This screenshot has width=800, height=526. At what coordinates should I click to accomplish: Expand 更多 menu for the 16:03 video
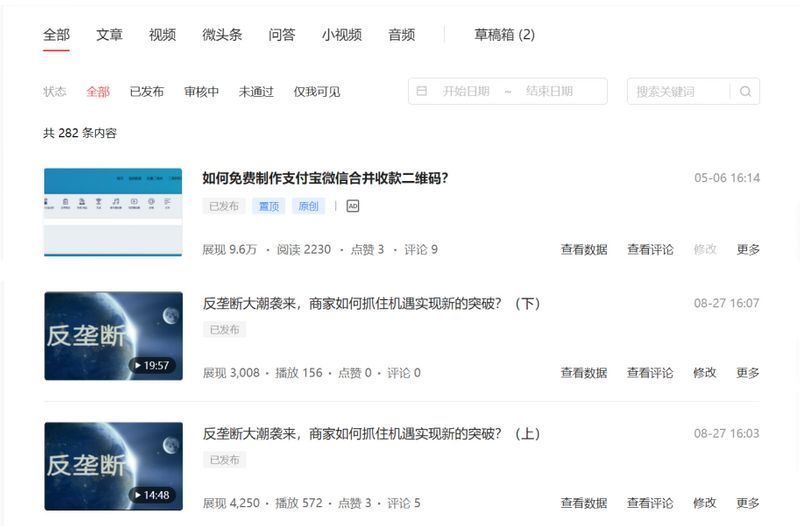click(748, 503)
